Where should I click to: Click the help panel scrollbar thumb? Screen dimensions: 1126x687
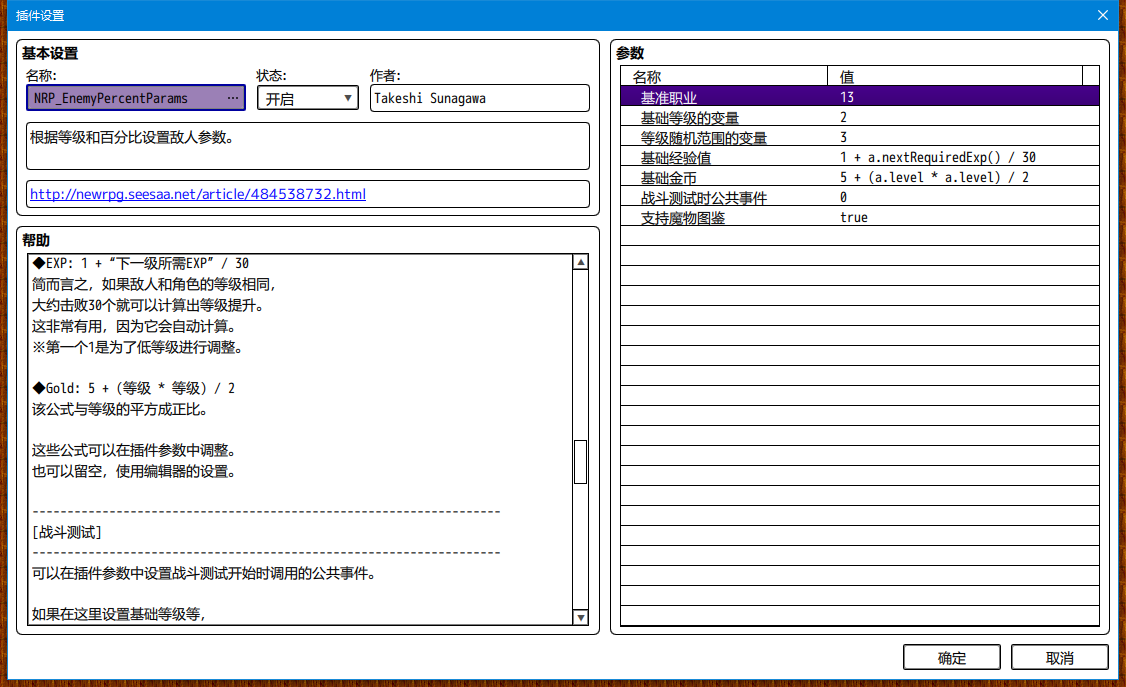pyautogui.click(x=581, y=462)
